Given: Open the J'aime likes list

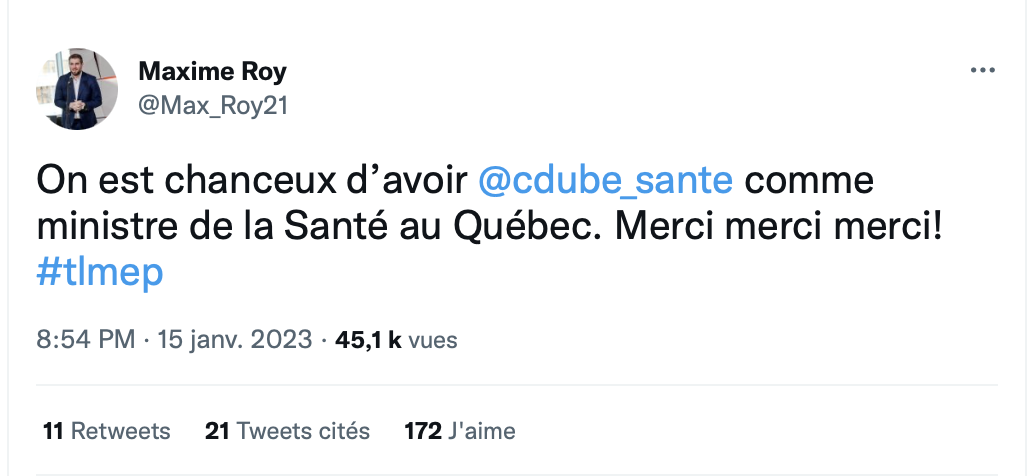Looking at the screenshot, I should tap(482, 431).
